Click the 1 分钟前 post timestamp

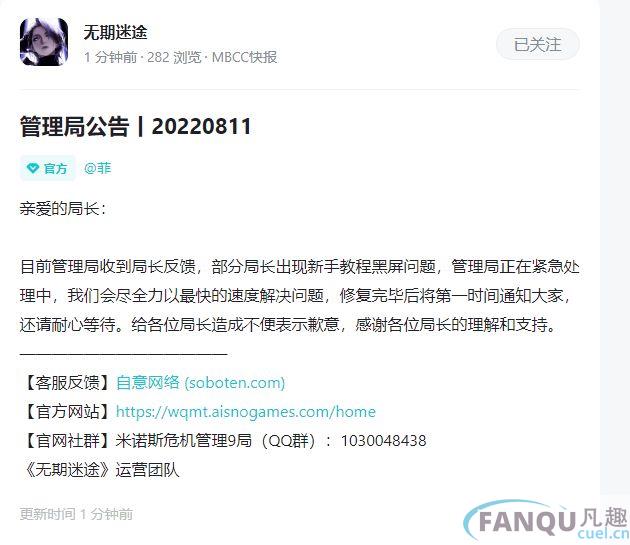tap(110, 57)
